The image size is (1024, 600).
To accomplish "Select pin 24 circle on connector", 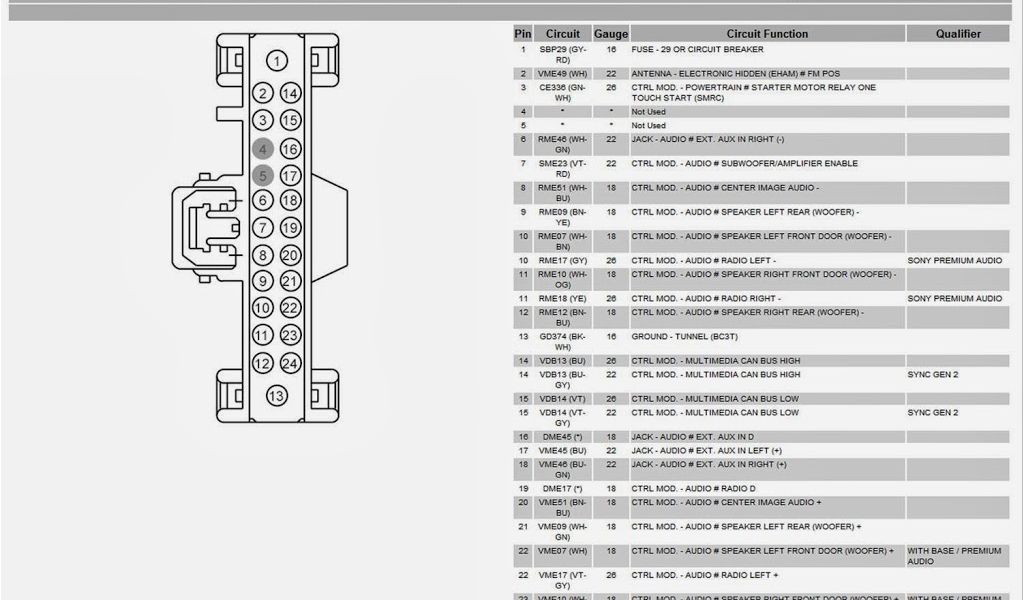I will [x=290, y=364].
